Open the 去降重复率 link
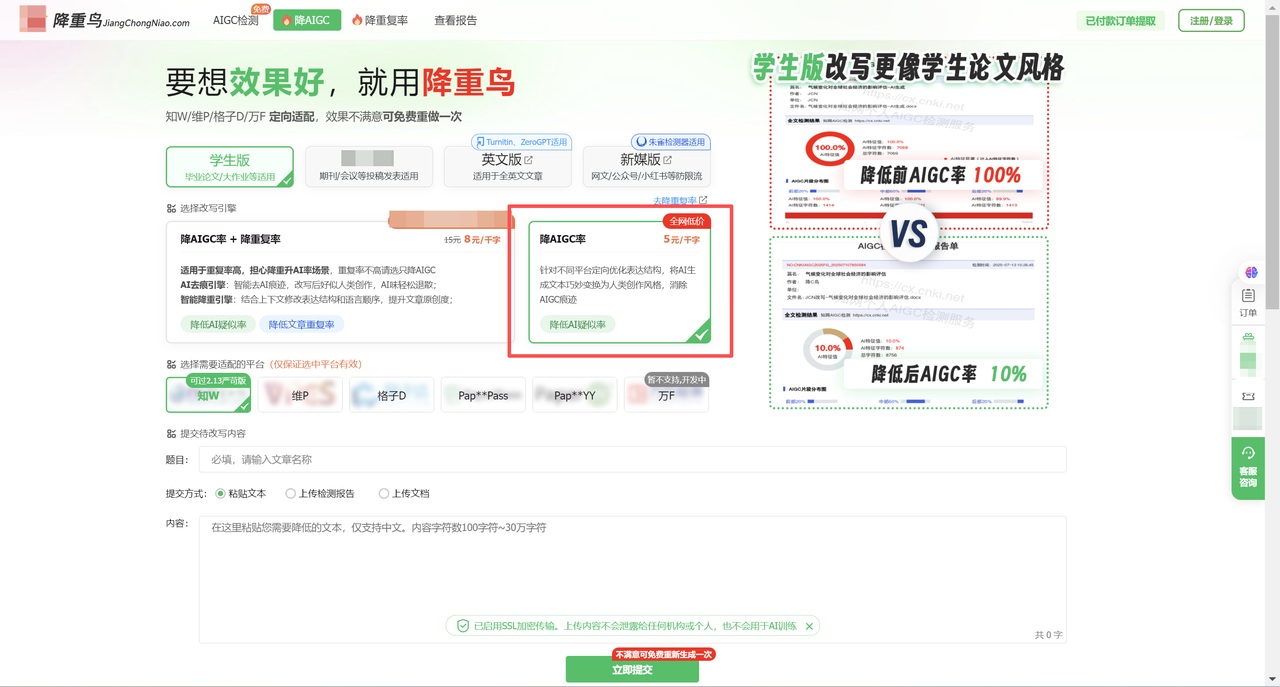The width and height of the screenshot is (1280, 687). (x=680, y=201)
